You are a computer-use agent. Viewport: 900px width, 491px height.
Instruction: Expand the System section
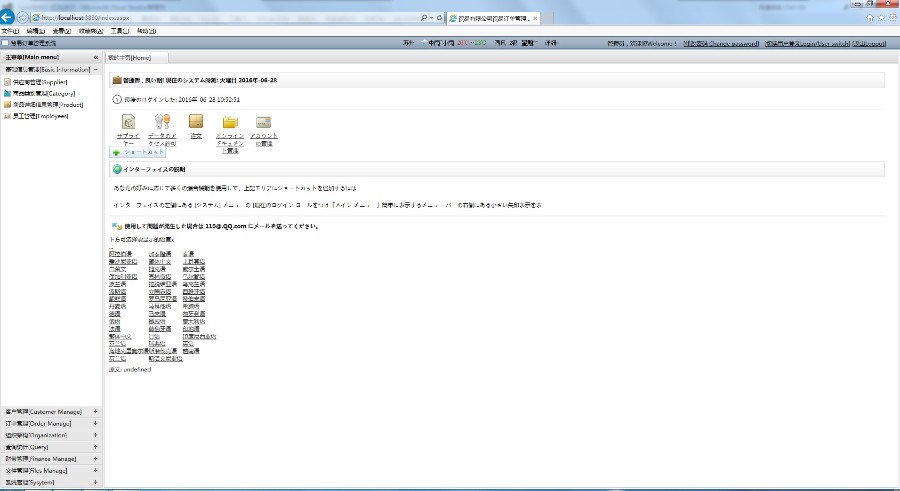95,482
